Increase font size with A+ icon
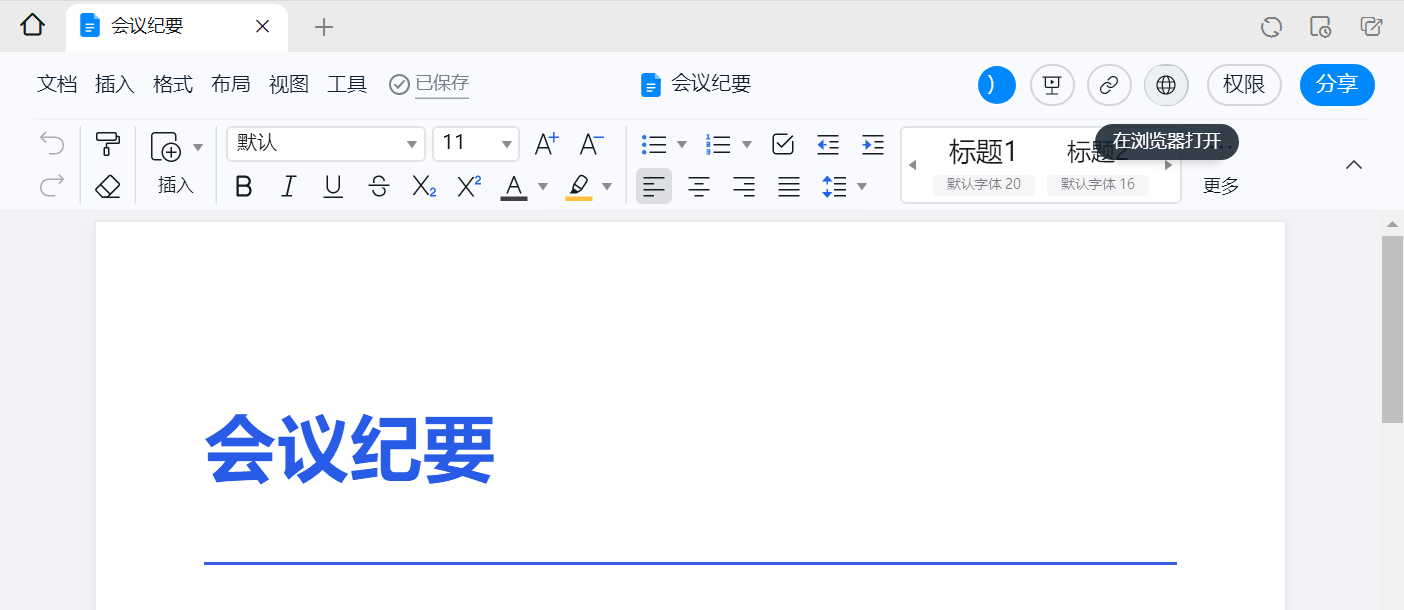The height and width of the screenshot is (610, 1404). pos(546,144)
